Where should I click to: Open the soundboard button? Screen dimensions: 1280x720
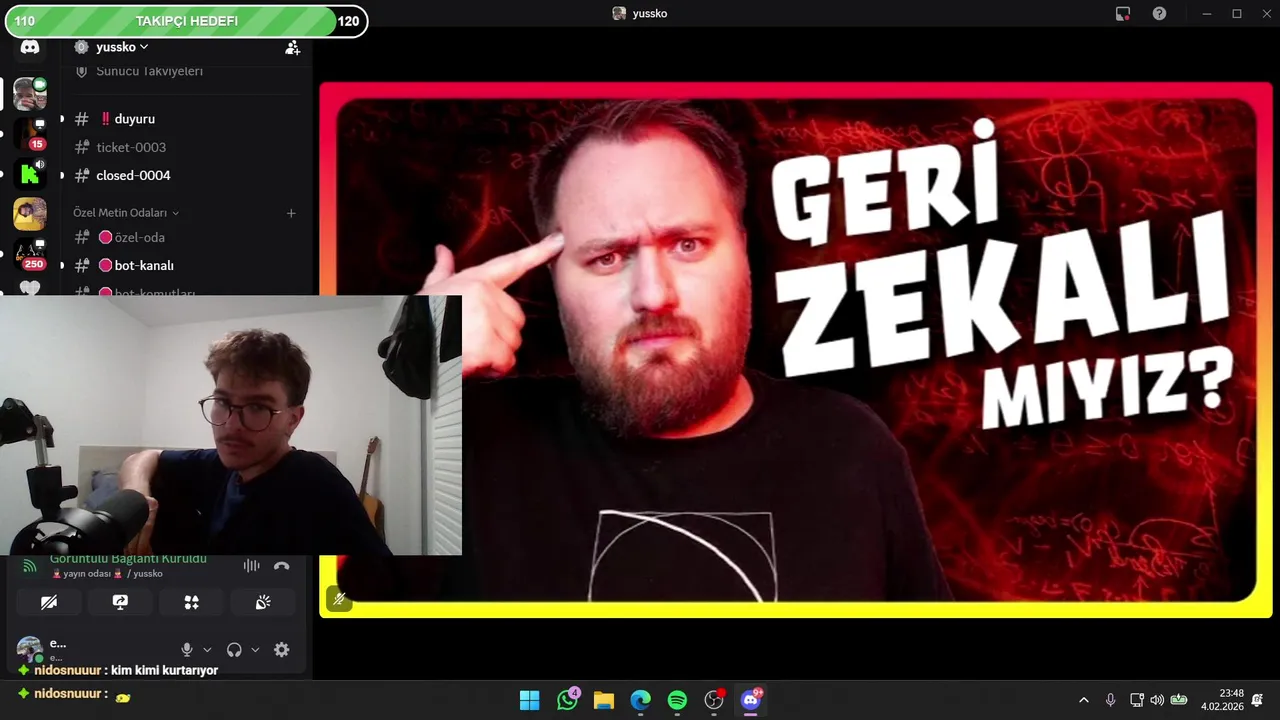pos(263,602)
